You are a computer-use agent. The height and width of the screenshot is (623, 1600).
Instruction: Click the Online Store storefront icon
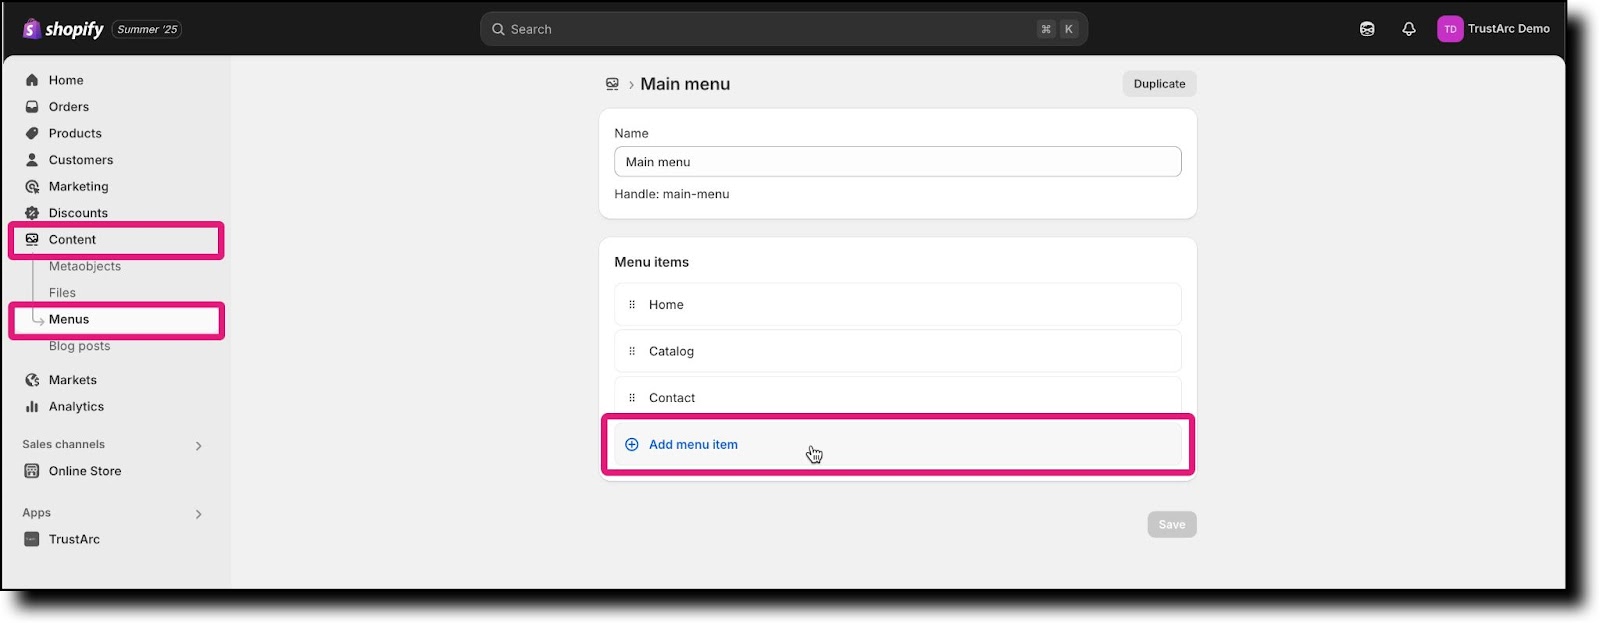pyautogui.click(x=32, y=471)
